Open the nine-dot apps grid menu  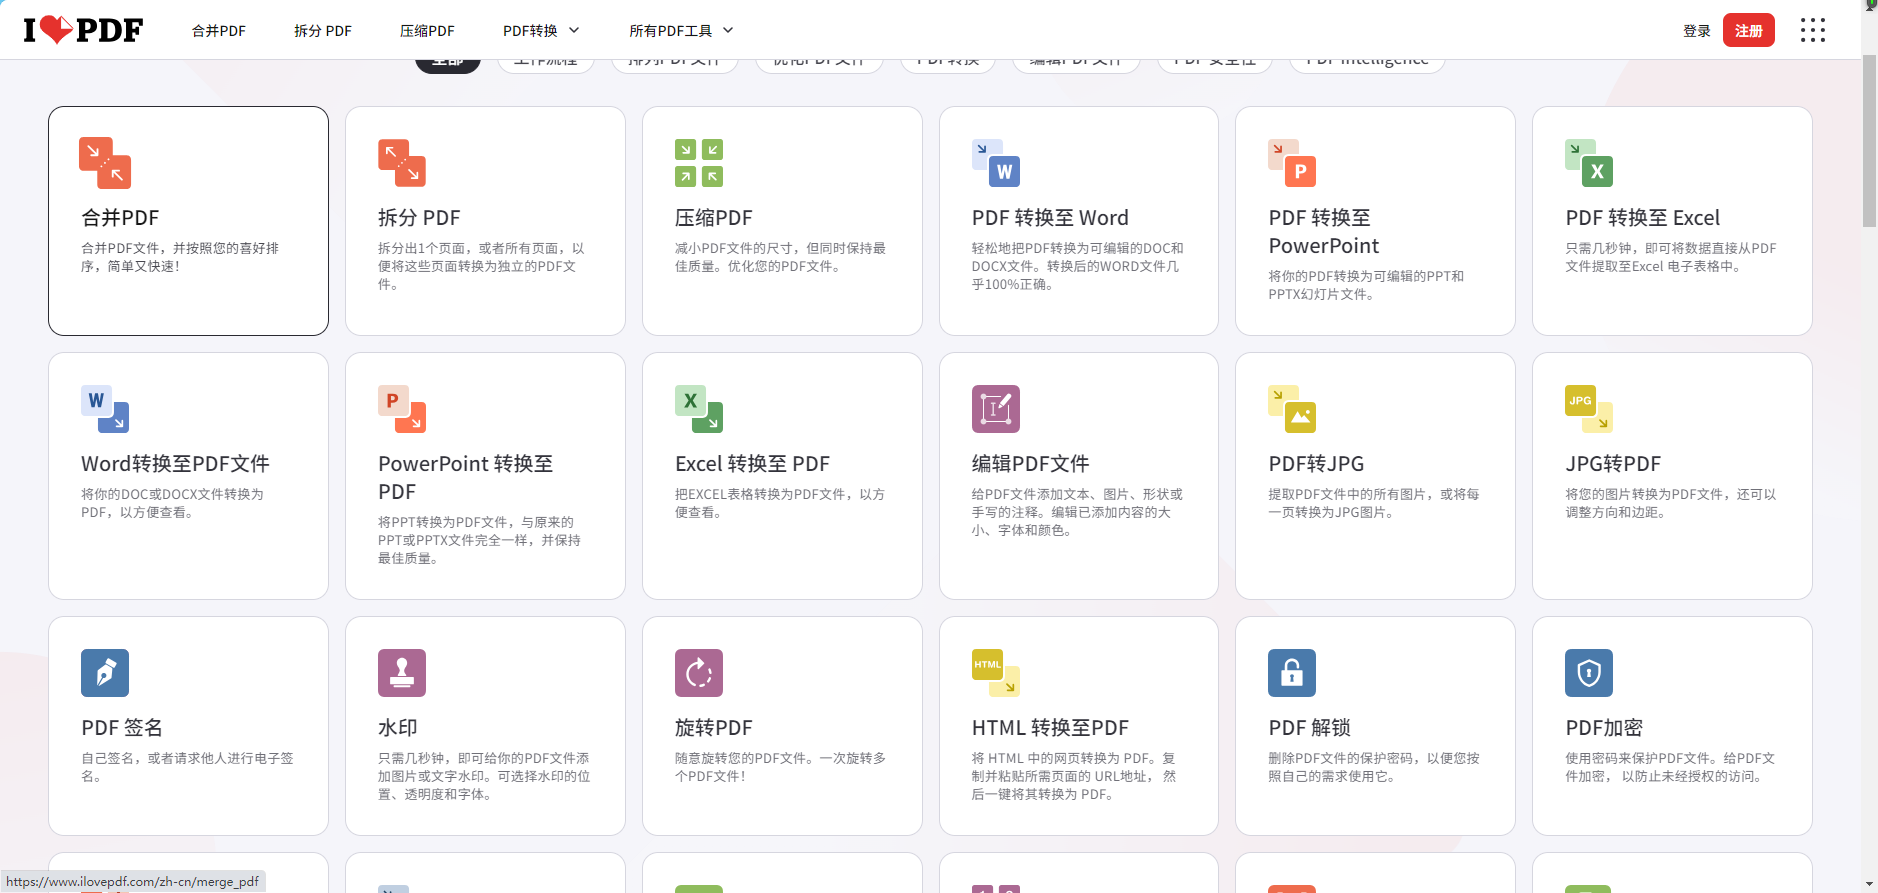(x=1813, y=31)
